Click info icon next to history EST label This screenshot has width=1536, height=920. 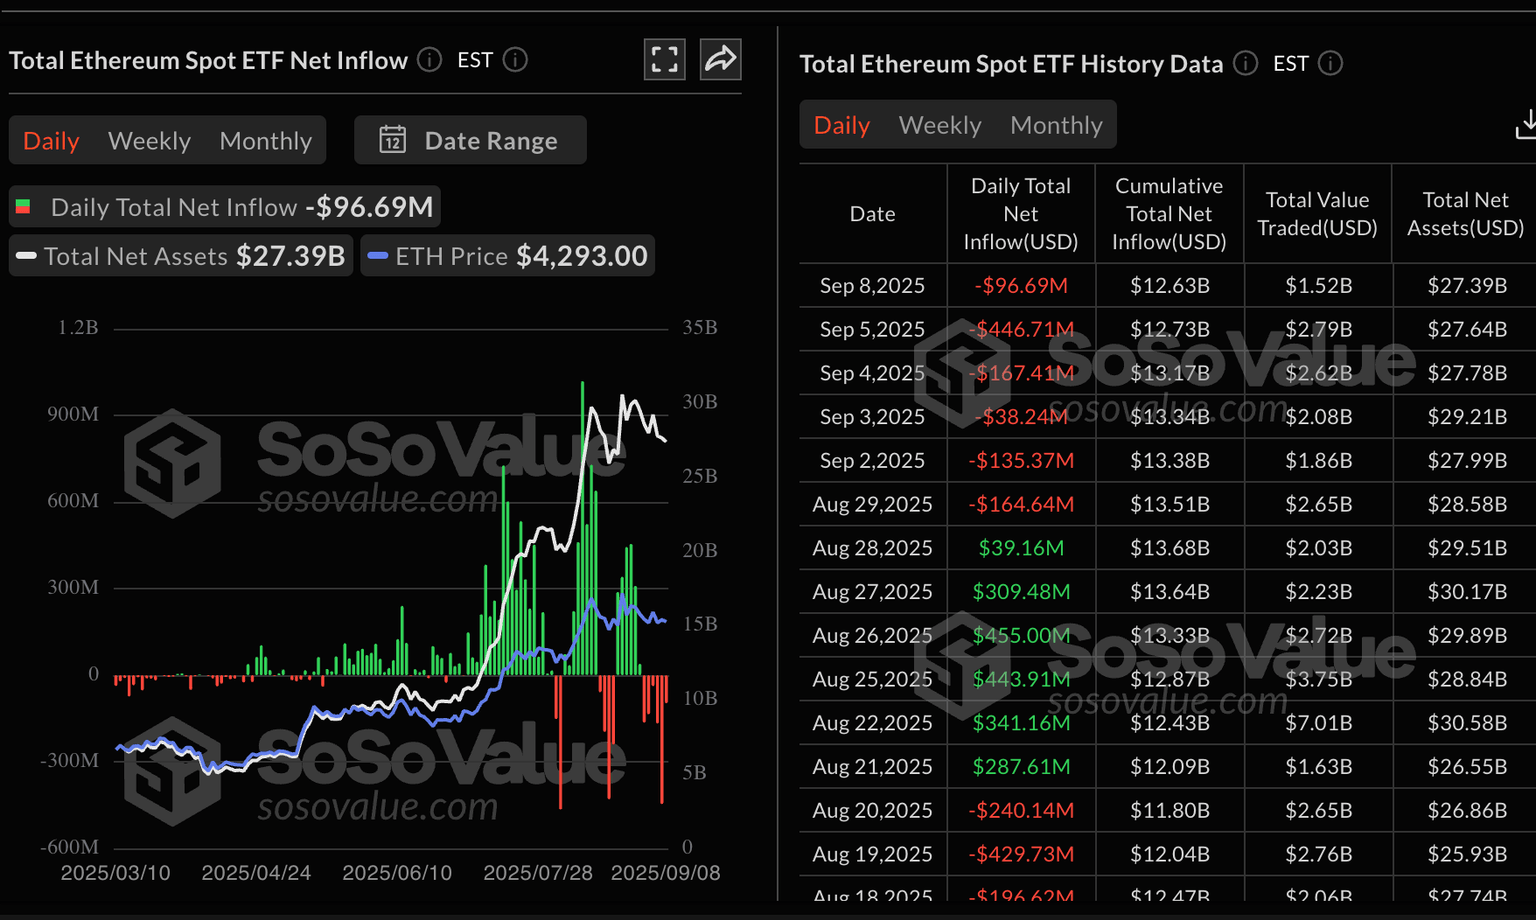coord(1330,64)
